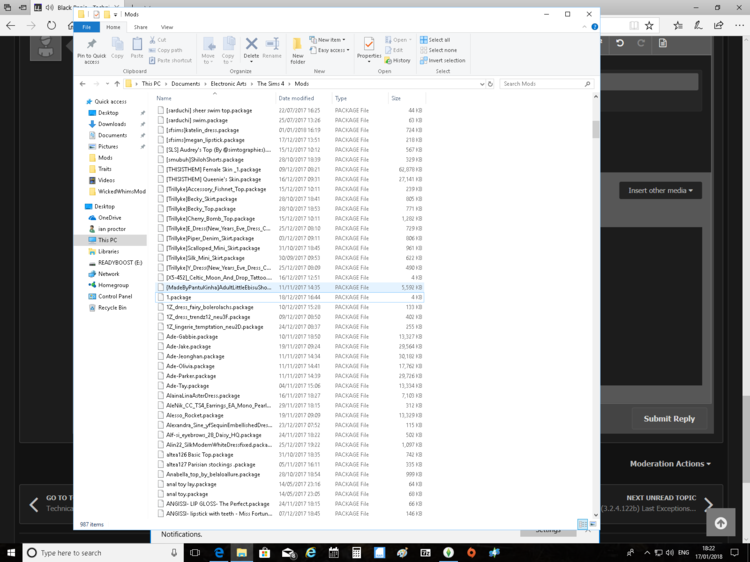
Task: Expand address bar history dropdown
Action: point(482,84)
